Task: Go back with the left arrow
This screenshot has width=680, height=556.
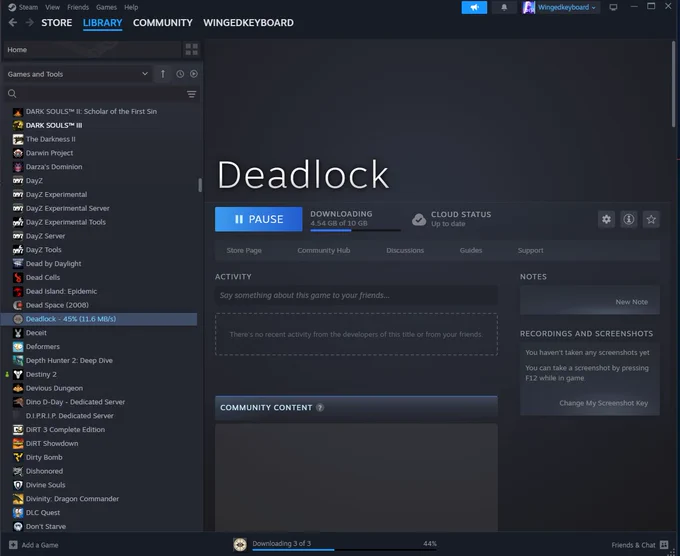Action: tap(13, 23)
